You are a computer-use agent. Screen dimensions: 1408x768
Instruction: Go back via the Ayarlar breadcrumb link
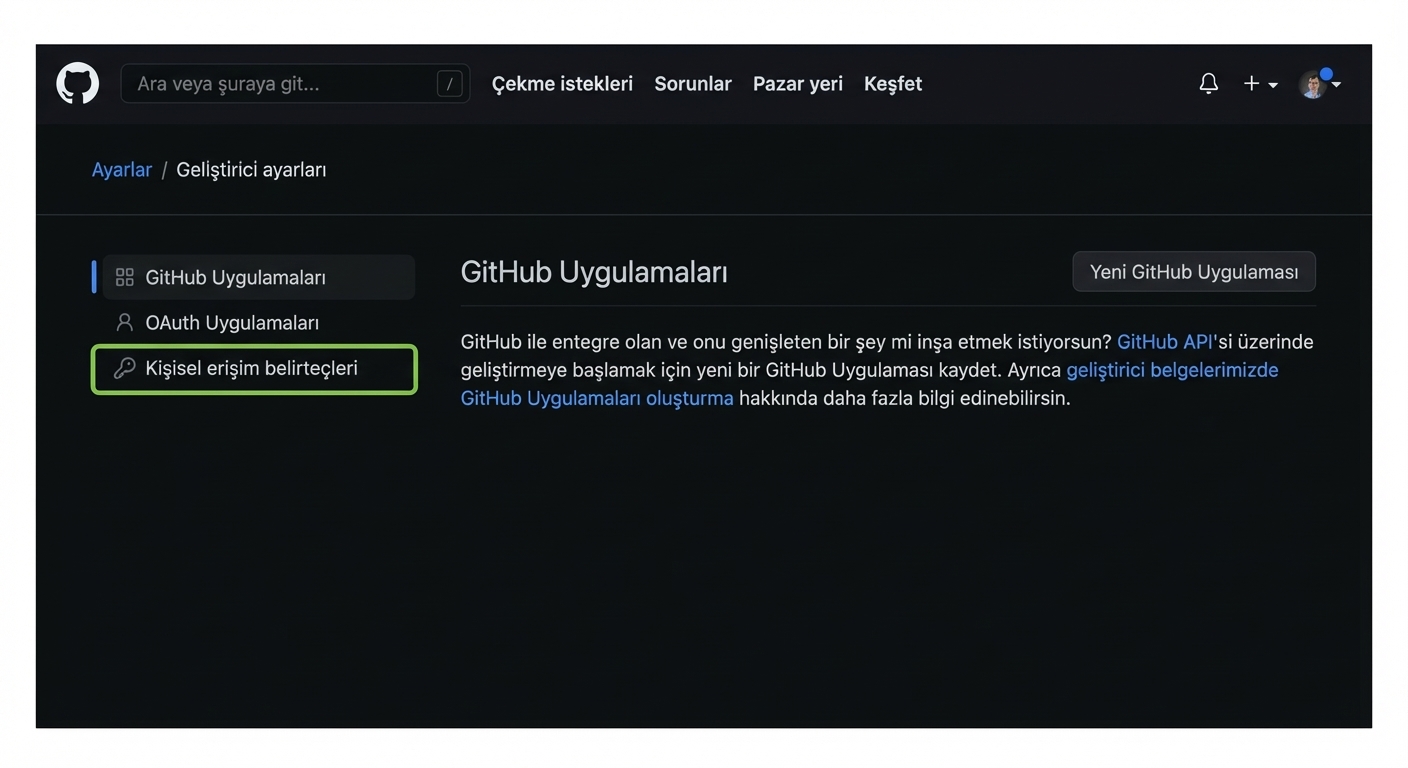point(121,169)
